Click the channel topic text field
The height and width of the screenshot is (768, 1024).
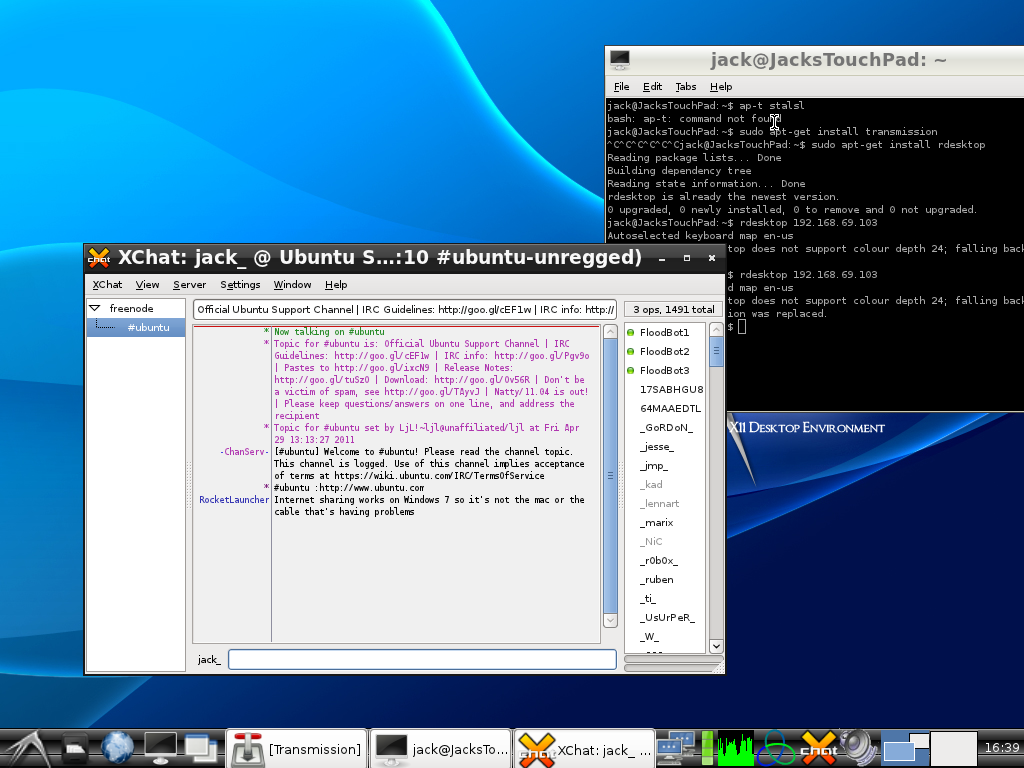[x=405, y=310]
